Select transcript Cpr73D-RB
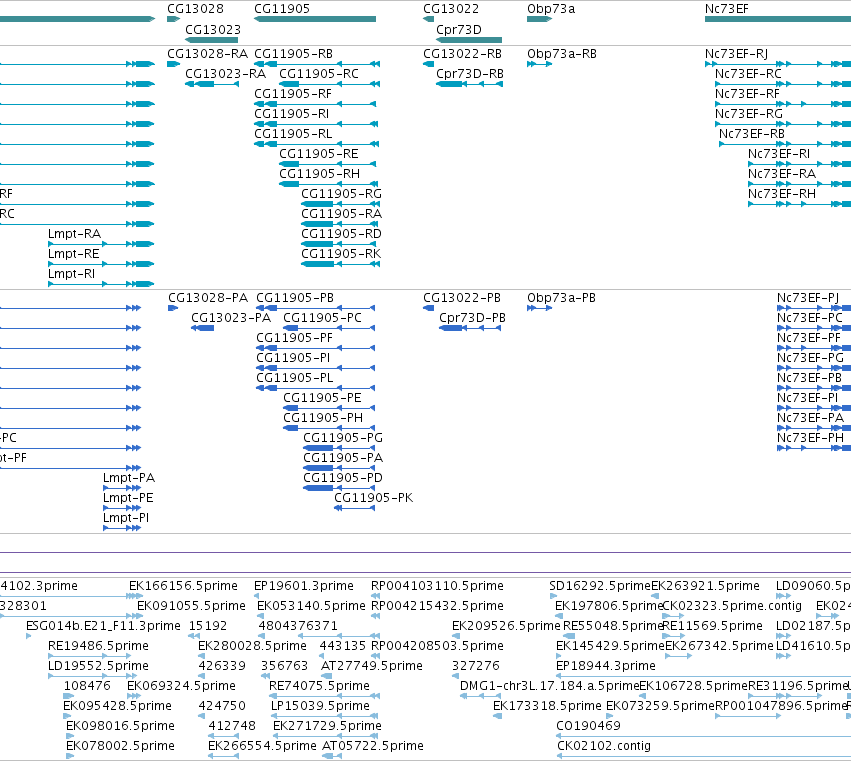This screenshot has height=761, width=851. point(470,74)
